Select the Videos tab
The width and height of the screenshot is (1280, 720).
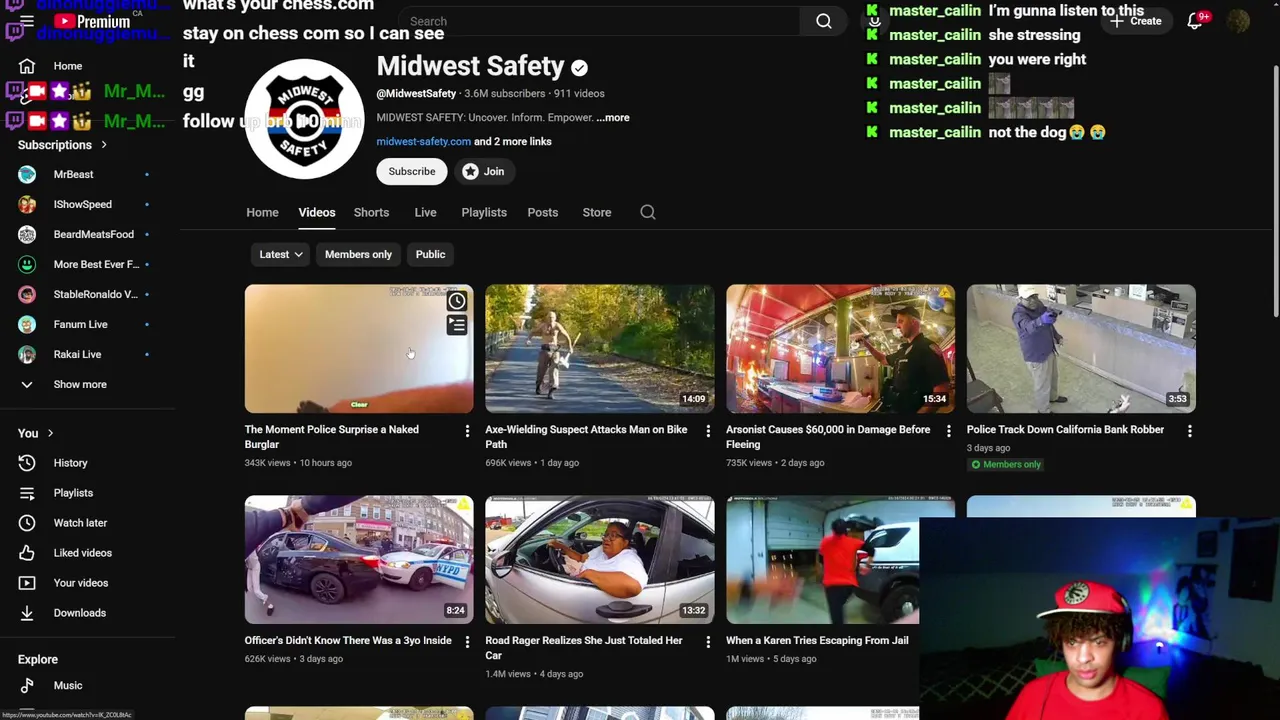[x=316, y=212]
